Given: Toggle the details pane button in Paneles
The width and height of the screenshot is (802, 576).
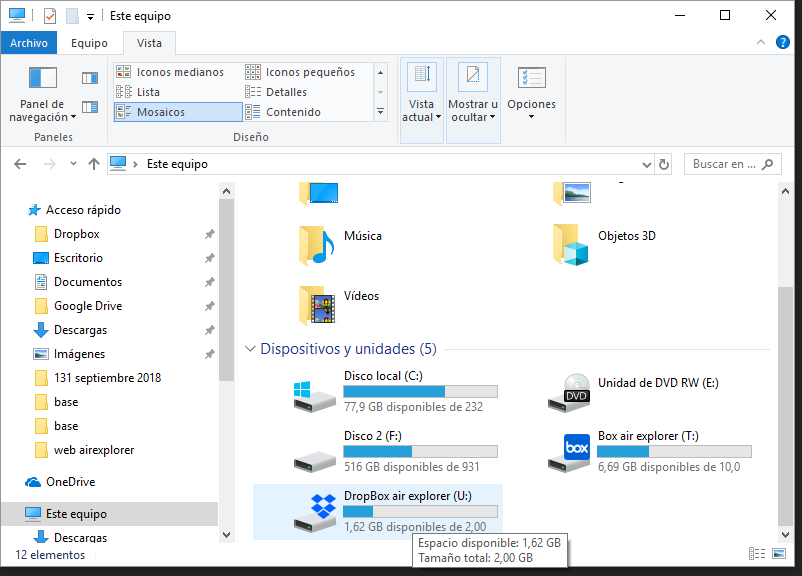Looking at the screenshot, I should pyautogui.click(x=90, y=107).
